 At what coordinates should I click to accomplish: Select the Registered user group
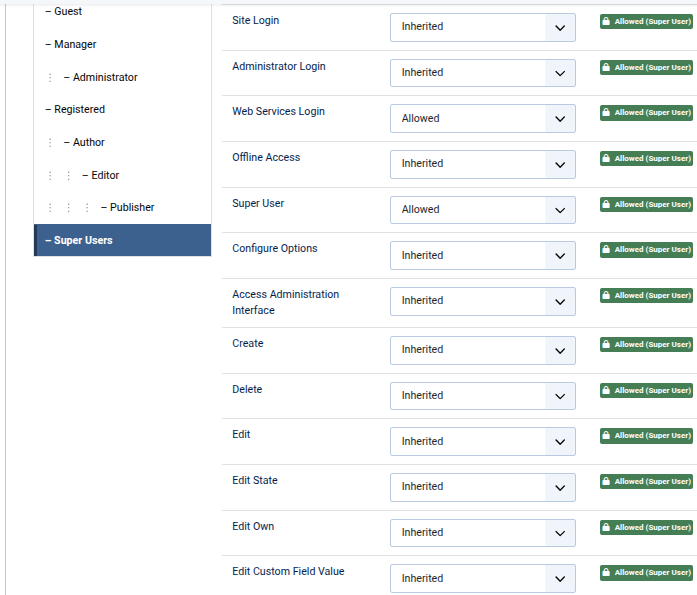click(x=79, y=109)
